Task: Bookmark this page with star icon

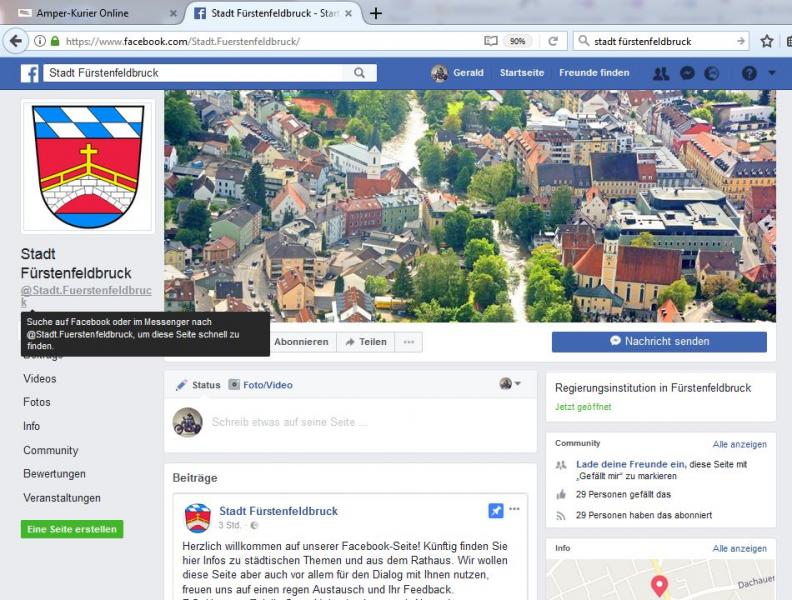Action: (x=767, y=41)
